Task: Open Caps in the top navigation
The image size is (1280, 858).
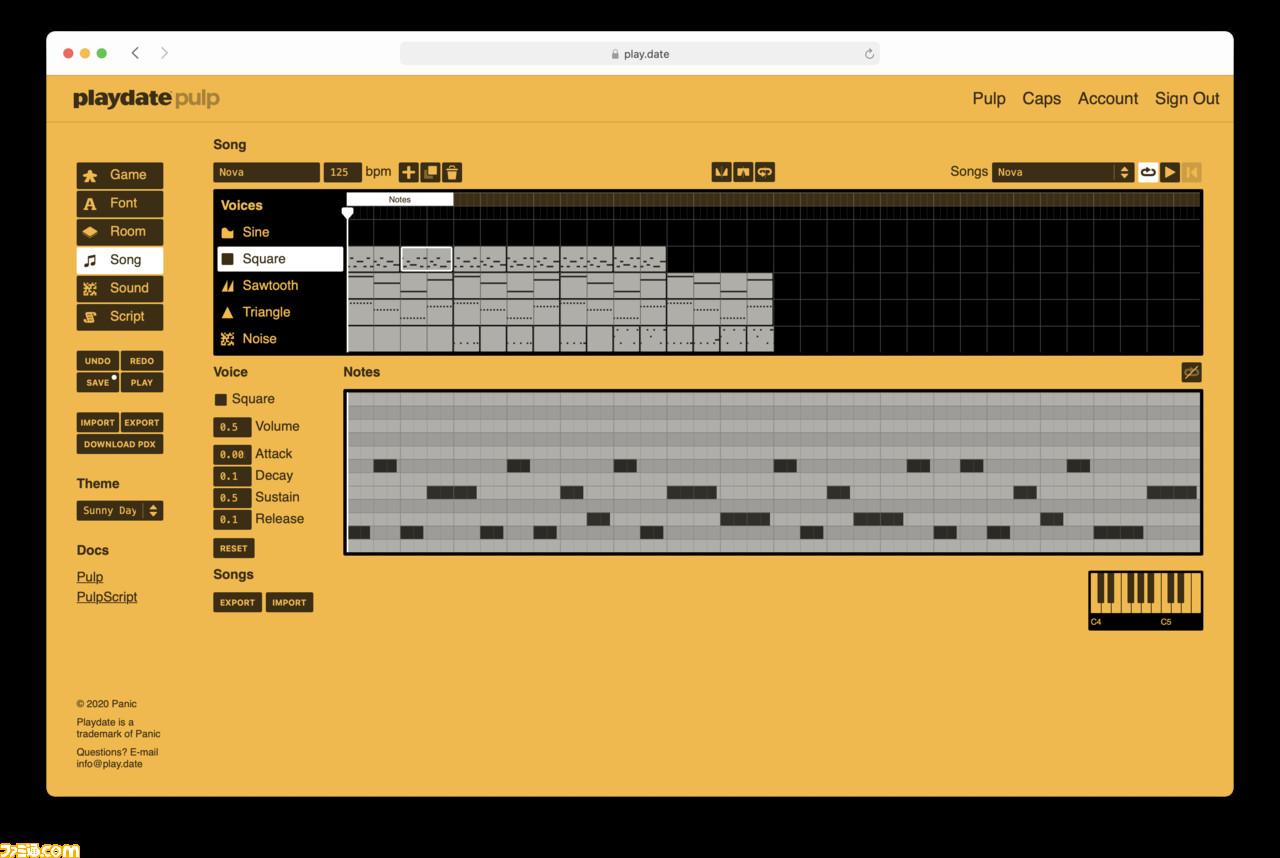Action: point(1041,98)
